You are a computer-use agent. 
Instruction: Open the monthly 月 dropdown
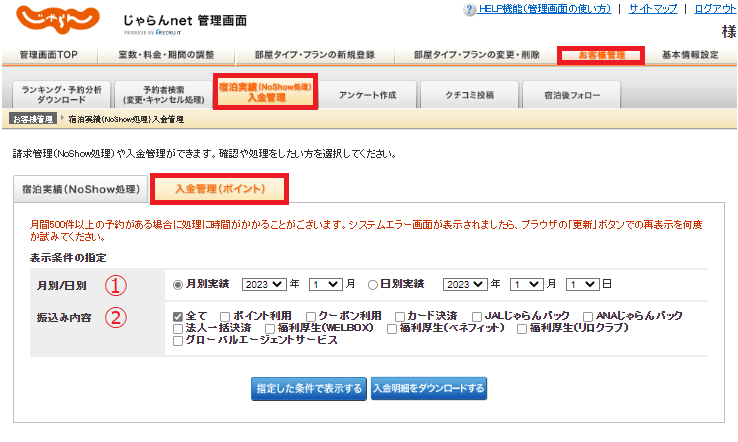pos(324,283)
